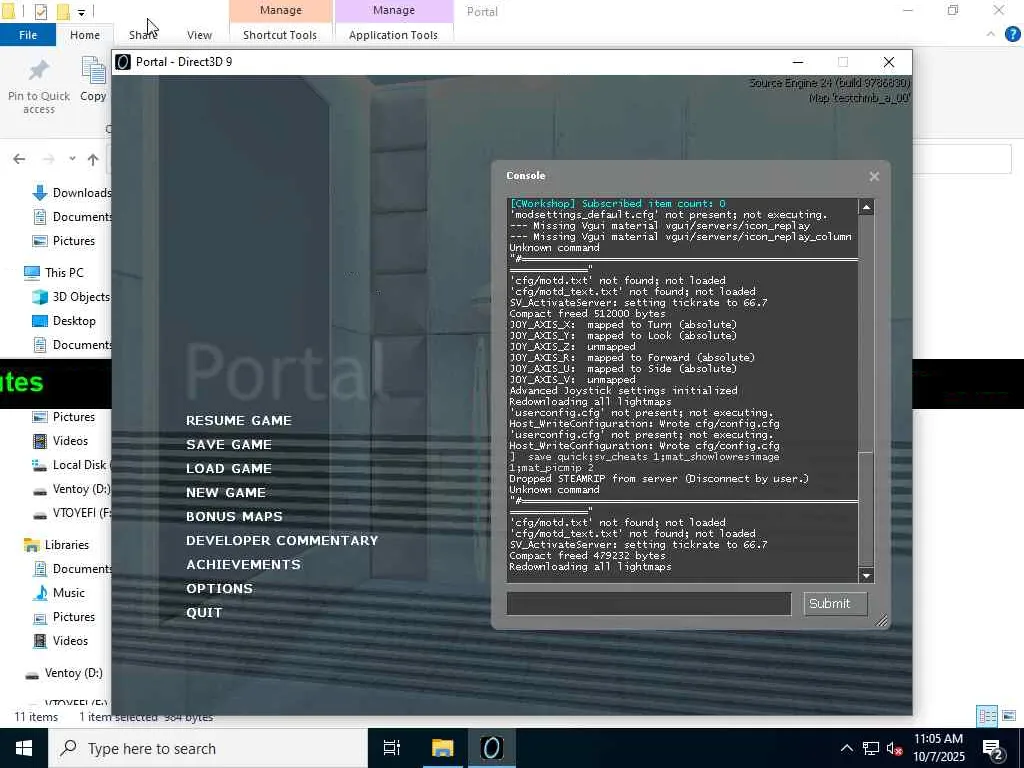Click Submit button in Console
Viewport: 1024px width, 768px height.
pos(835,603)
